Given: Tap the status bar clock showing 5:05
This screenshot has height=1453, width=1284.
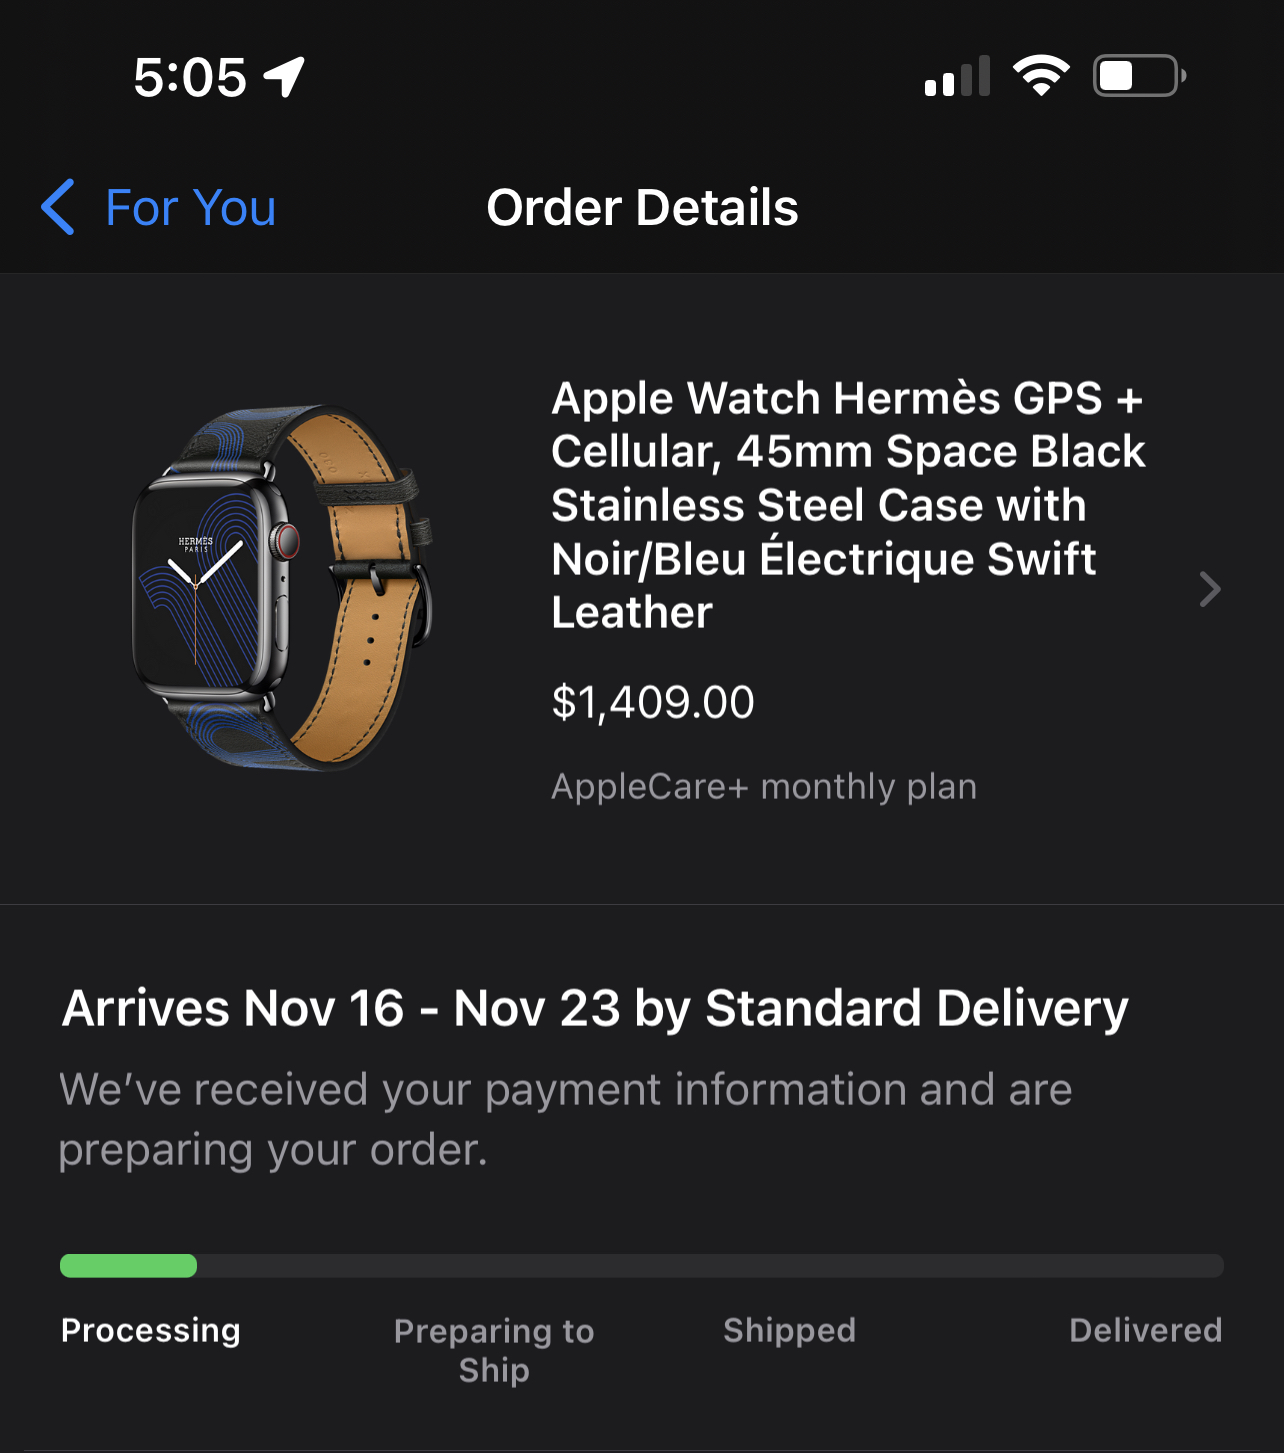Looking at the screenshot, I should [190, 77].
